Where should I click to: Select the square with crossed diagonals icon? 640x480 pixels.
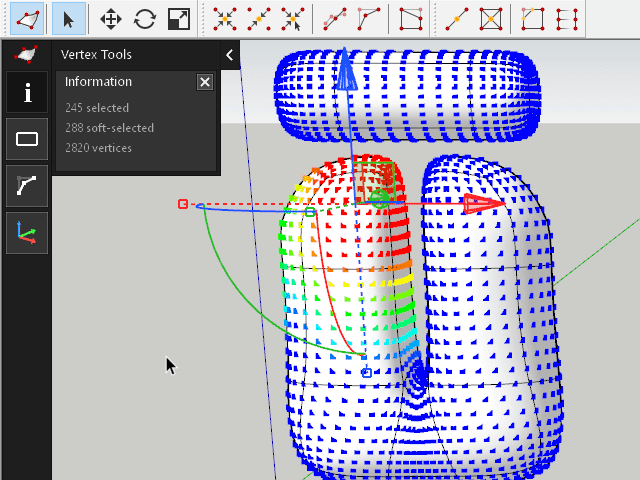click(490, 18)
